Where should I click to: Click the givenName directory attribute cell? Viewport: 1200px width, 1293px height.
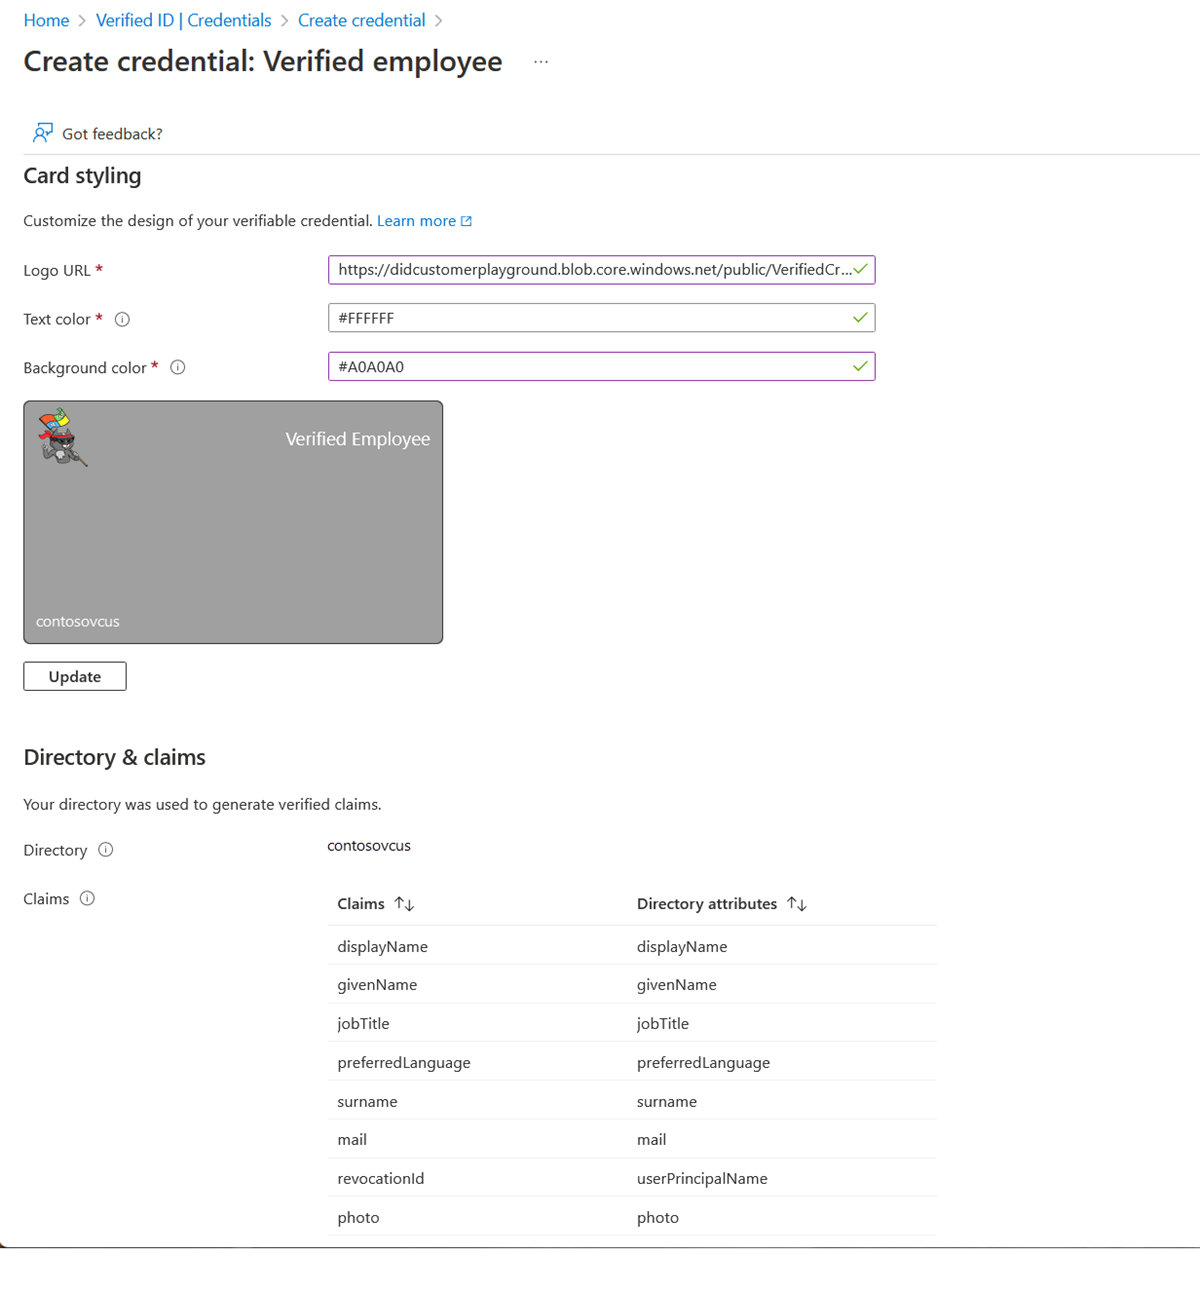[x=677, y=985]
